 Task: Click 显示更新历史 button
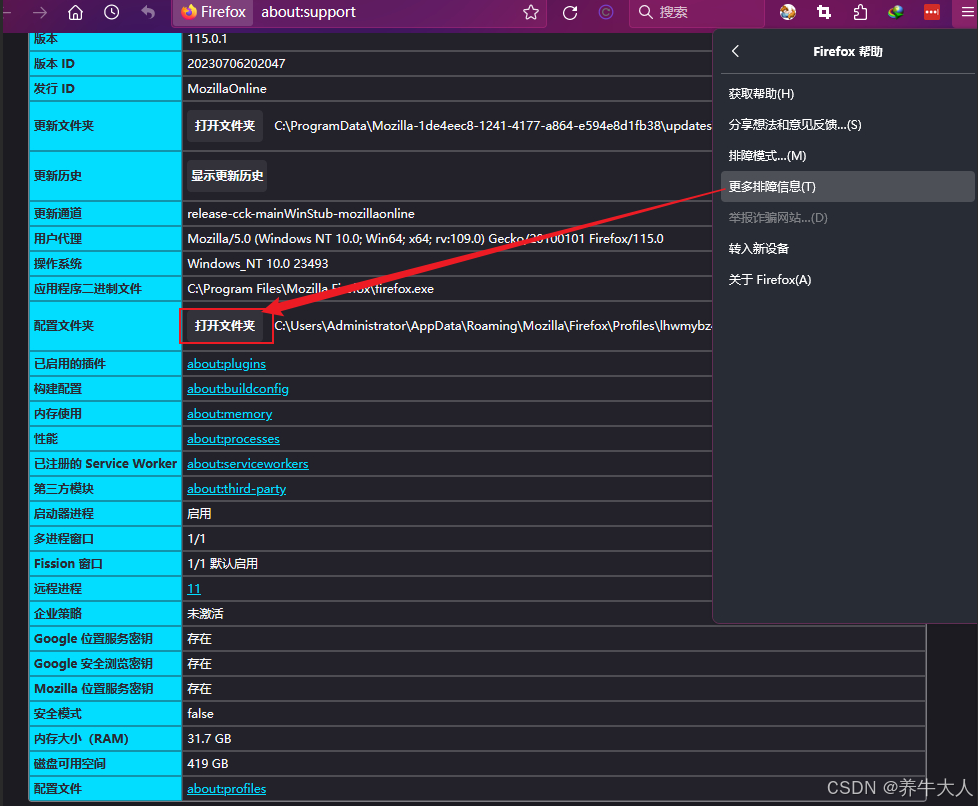(227, 176)
